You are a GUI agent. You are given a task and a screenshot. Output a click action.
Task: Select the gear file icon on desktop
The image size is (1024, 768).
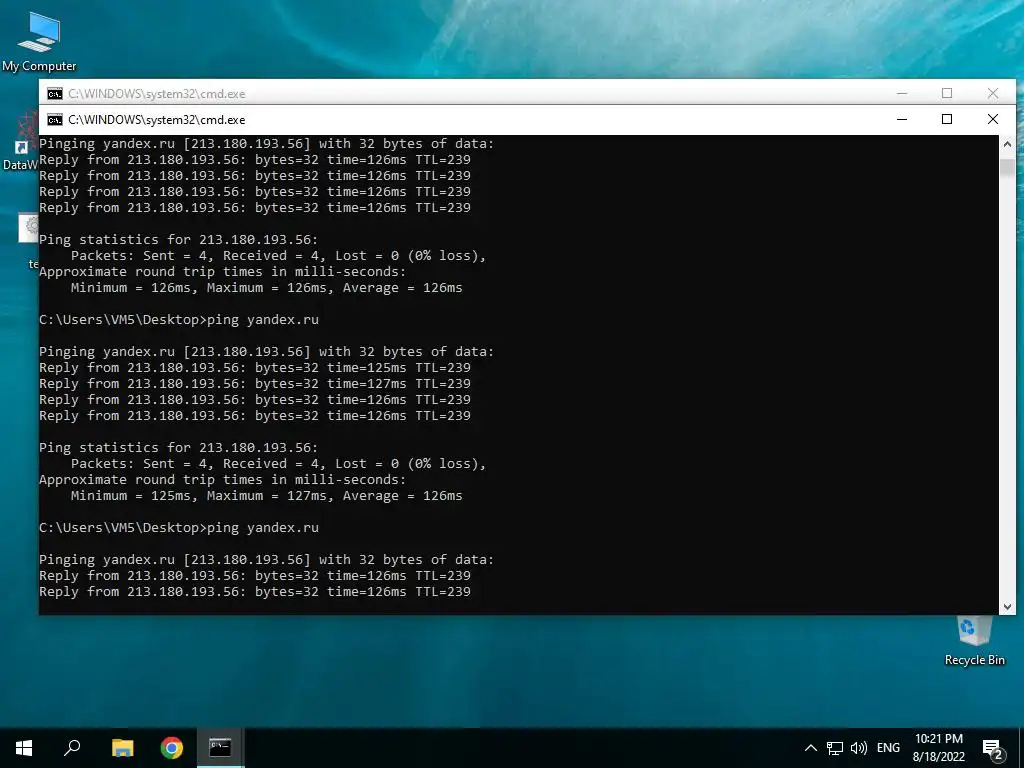(29, 227)
